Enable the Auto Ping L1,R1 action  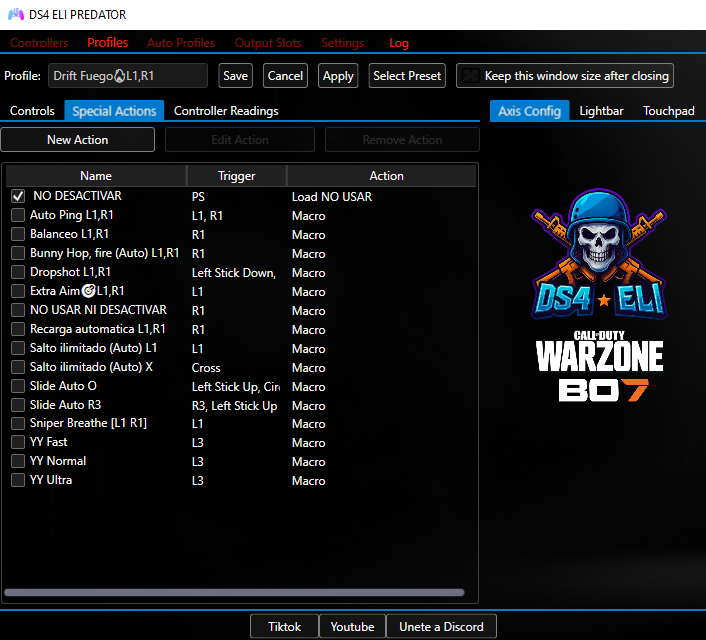[x=18, y=215]
